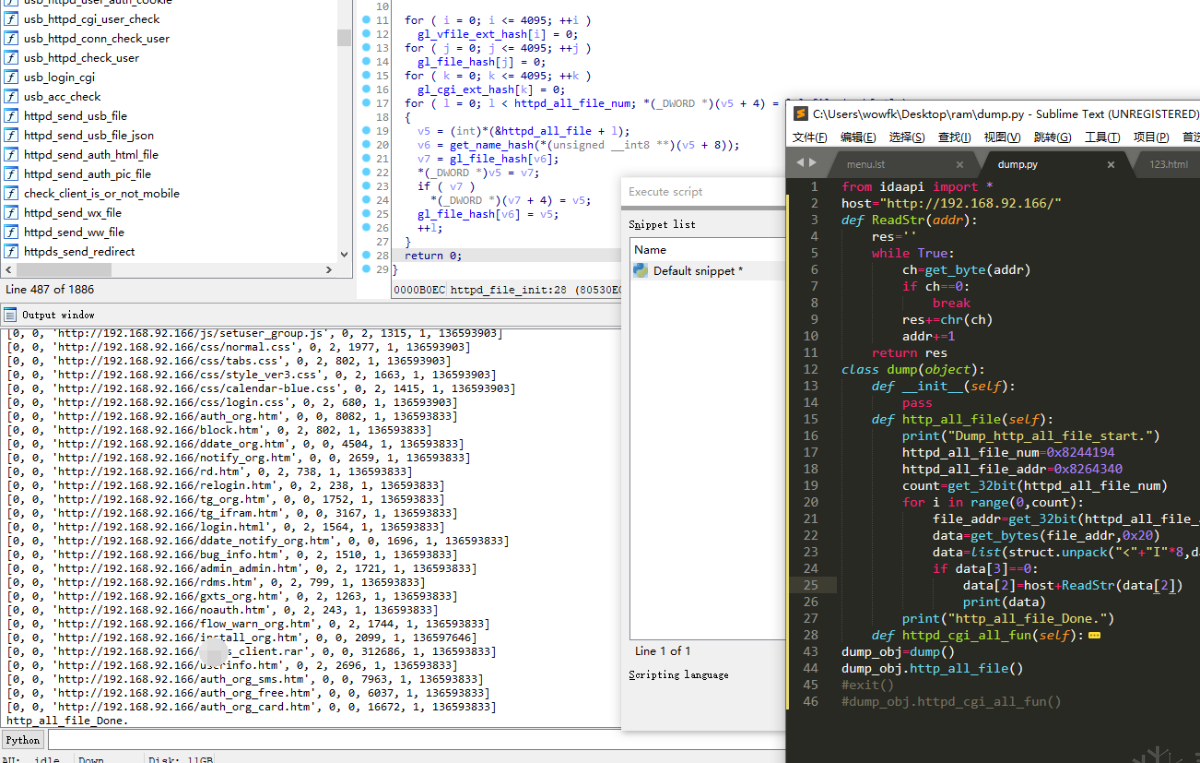The height and width of the screenshot is (763, 1200).
Task: Close the menu.lst tab in Sublime
Action: coord(959,164)
